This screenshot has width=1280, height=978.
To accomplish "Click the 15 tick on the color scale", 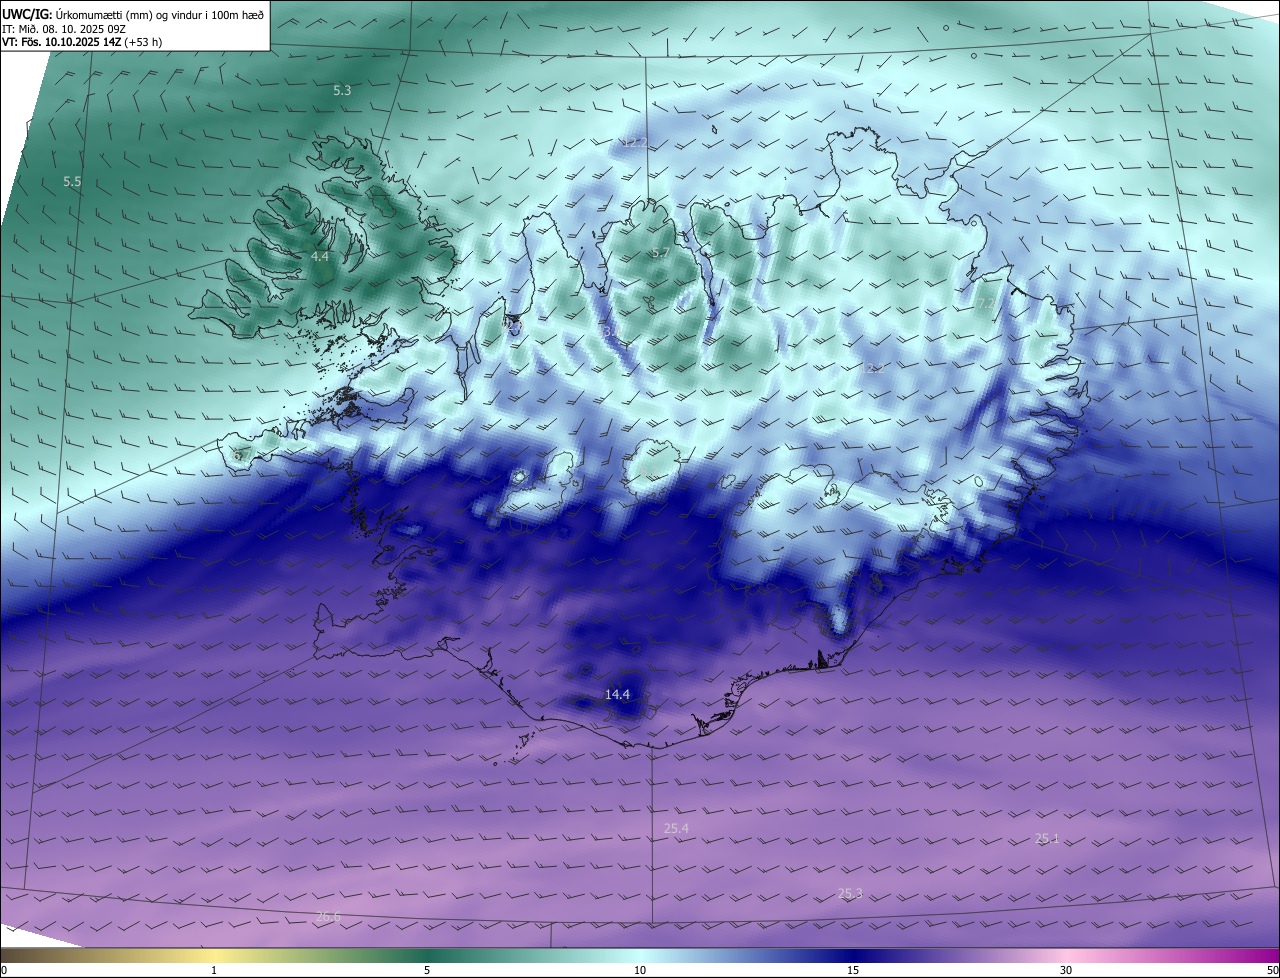I will 853,970.
